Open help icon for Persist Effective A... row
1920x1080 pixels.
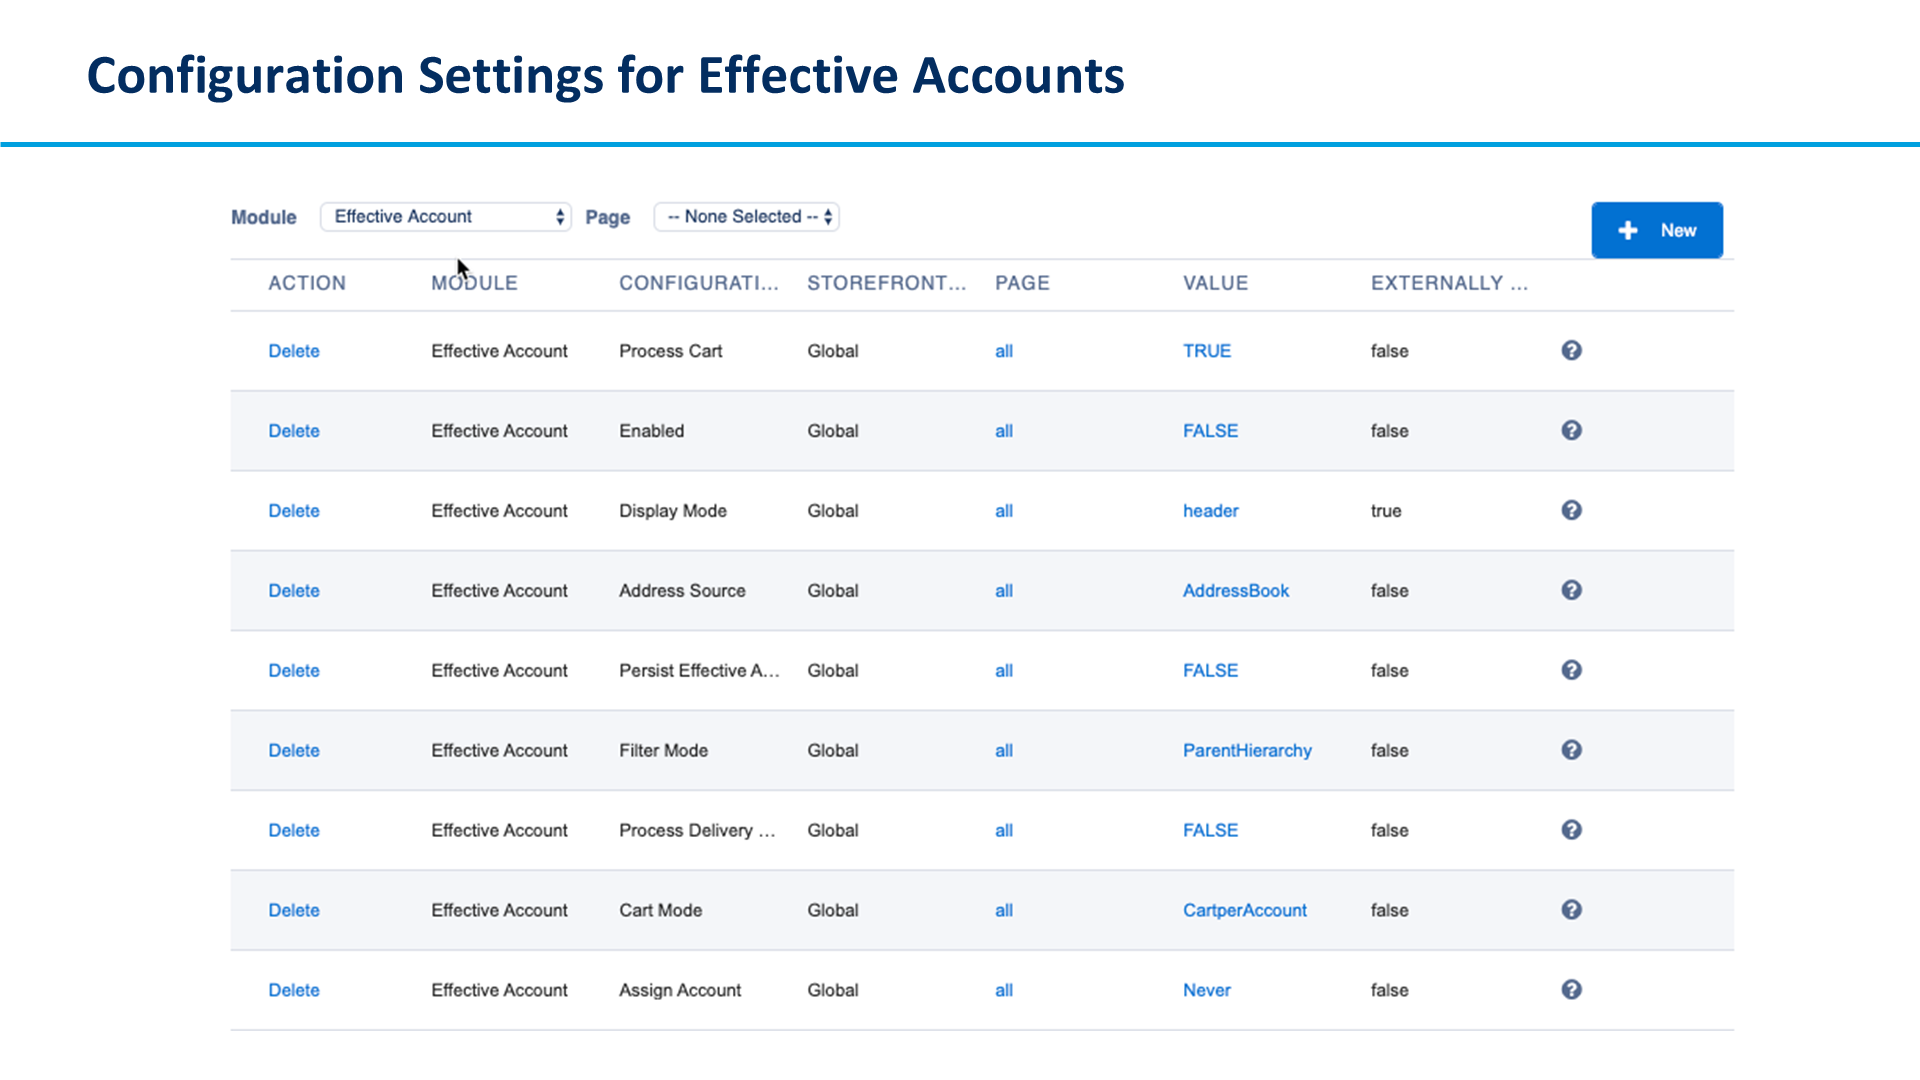[x=1571, y=670]
